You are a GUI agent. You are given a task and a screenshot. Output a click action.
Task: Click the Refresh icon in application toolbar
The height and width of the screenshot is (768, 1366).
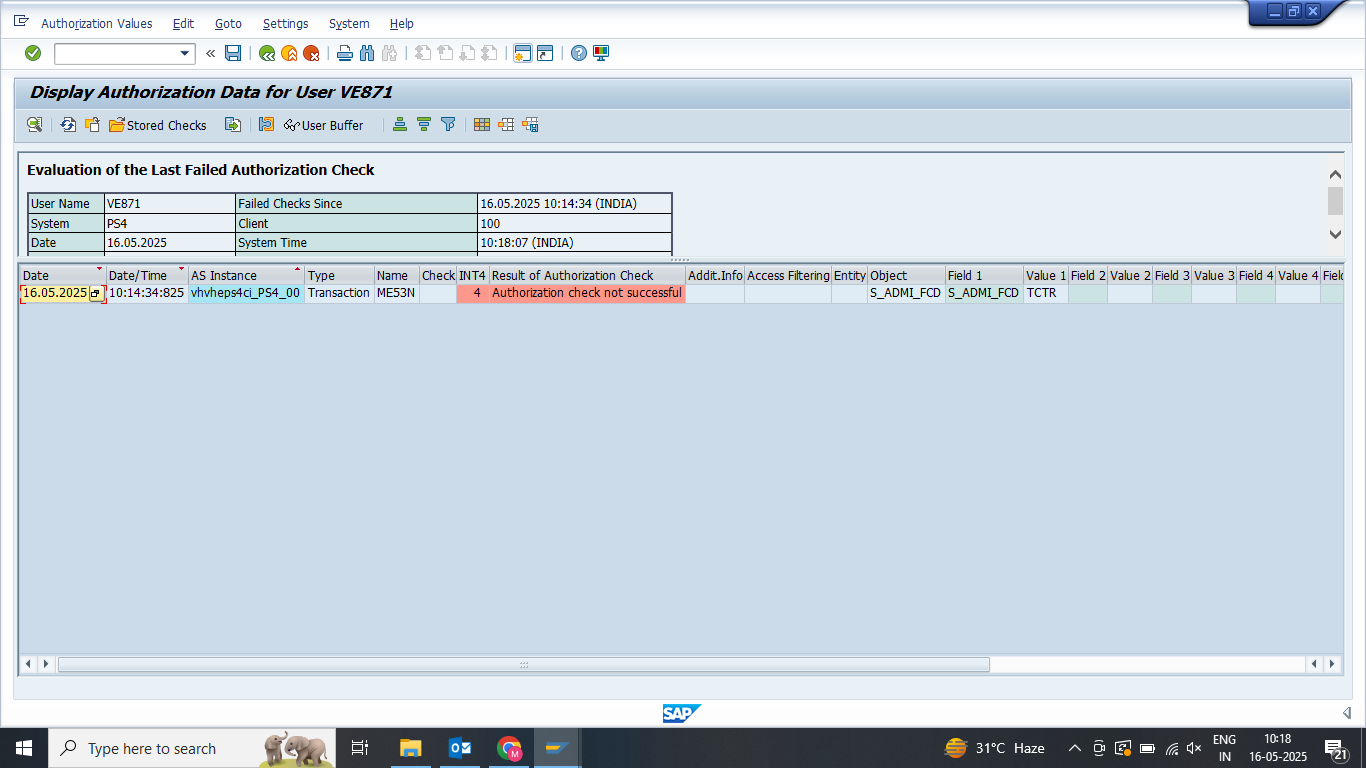click(x=68, y=125)
